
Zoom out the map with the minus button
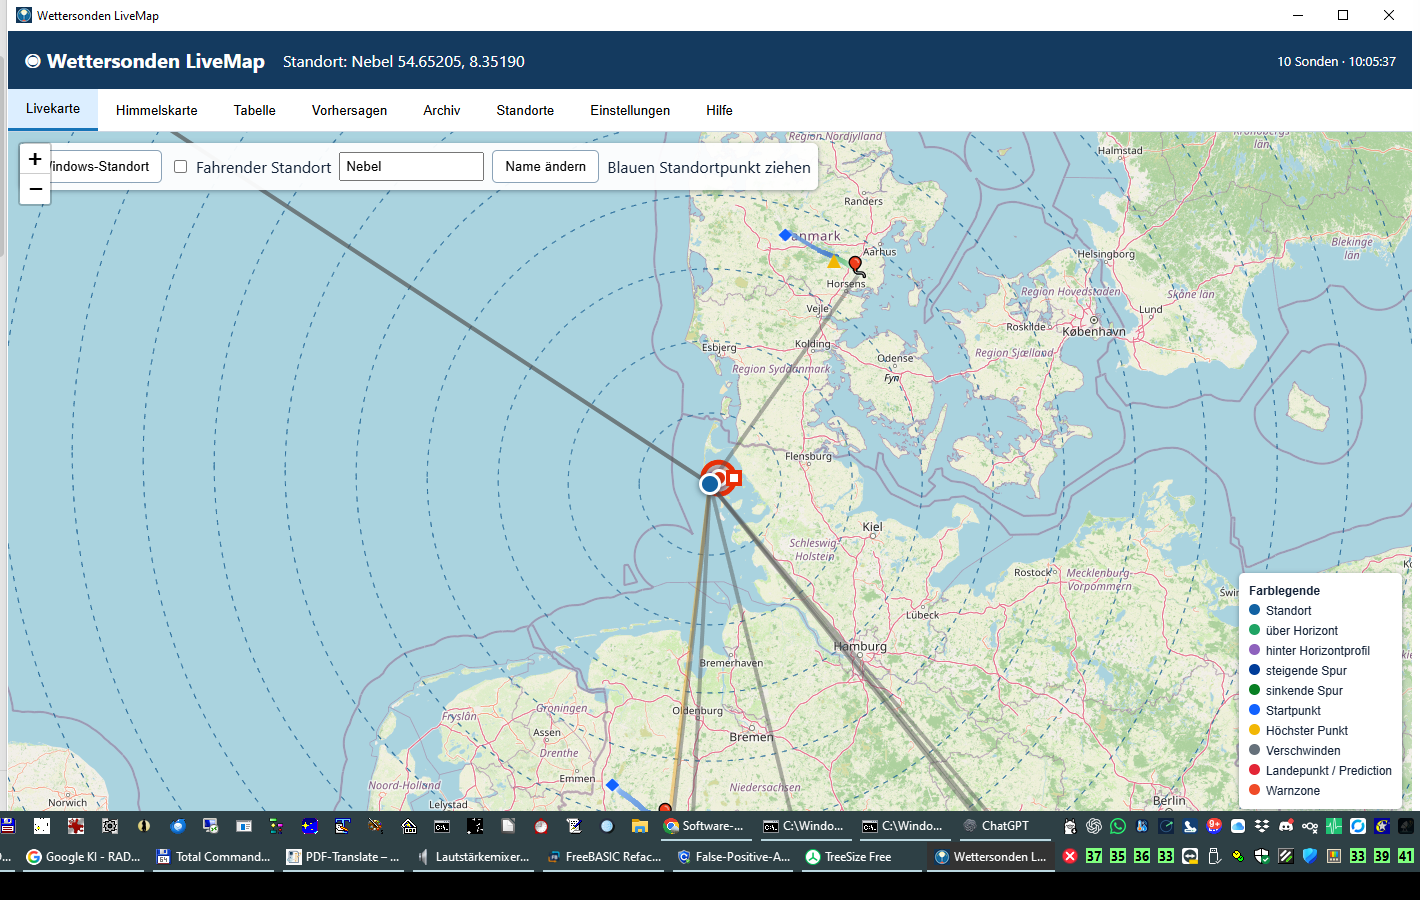click(x=35, y=189)
